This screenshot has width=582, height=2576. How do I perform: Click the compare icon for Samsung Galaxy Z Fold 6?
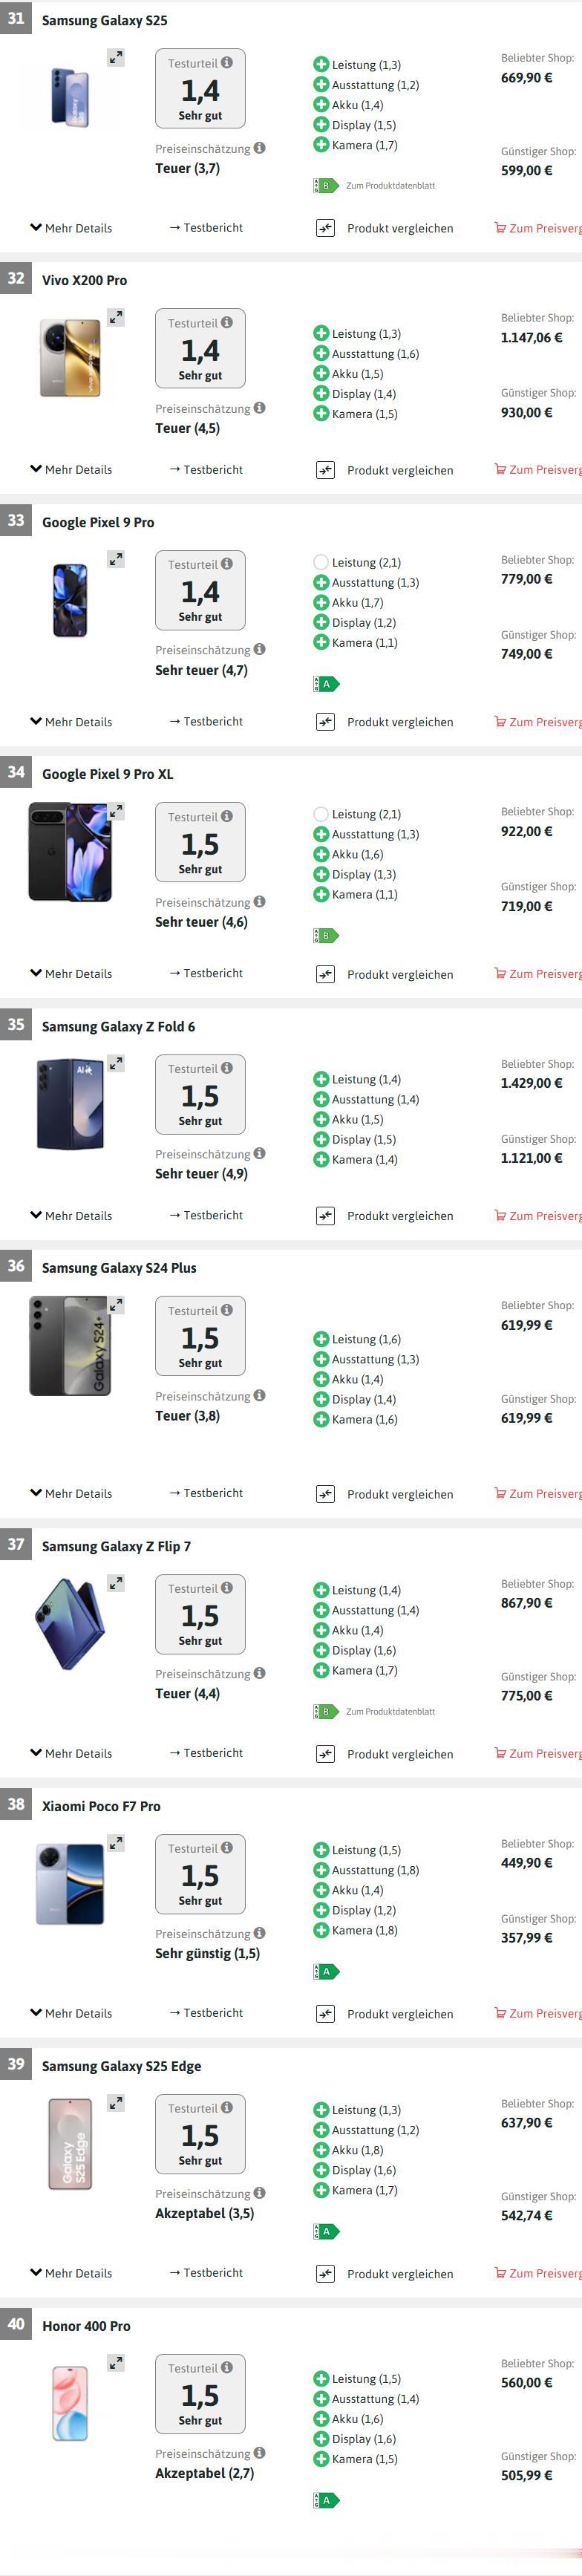[325, 1216]
